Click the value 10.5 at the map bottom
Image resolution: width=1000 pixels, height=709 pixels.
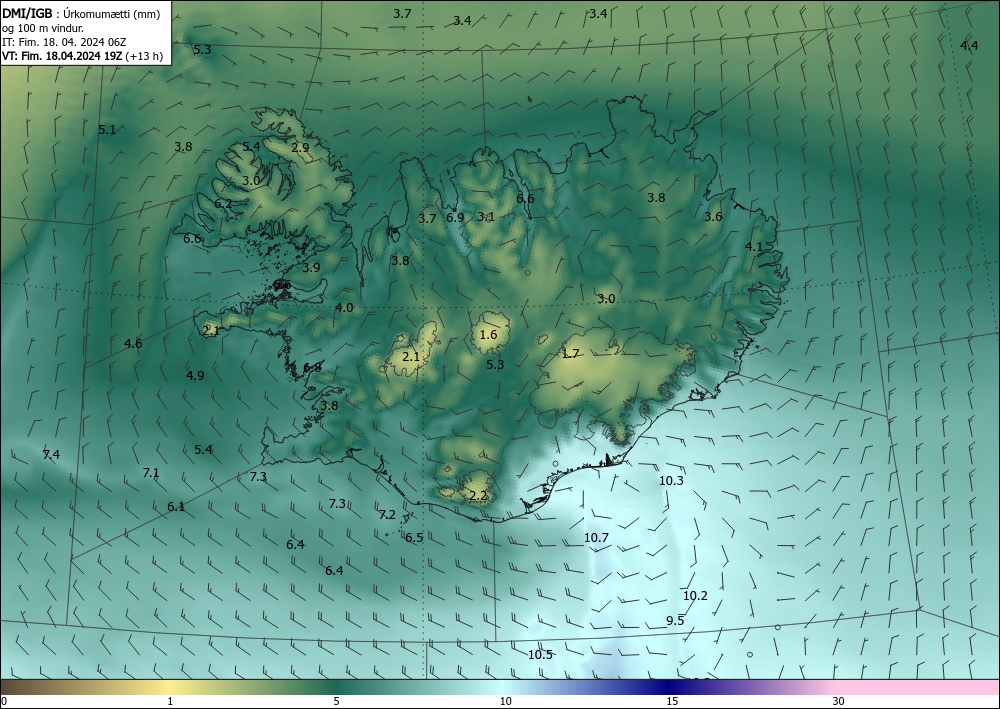pos(540,655)
